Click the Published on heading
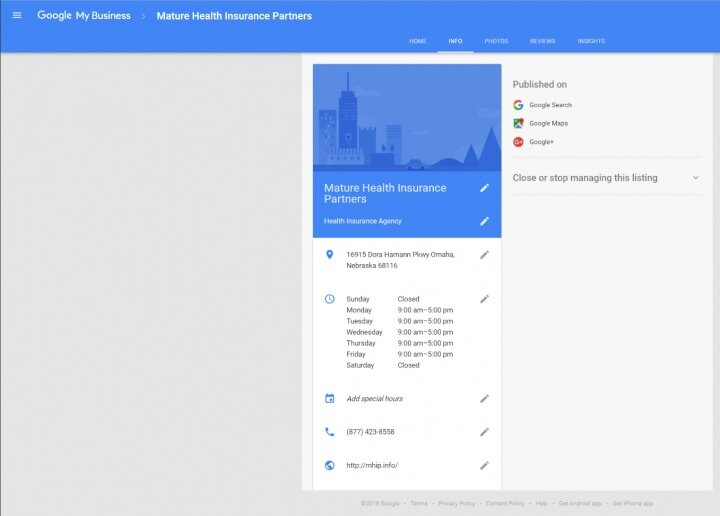 540,84
